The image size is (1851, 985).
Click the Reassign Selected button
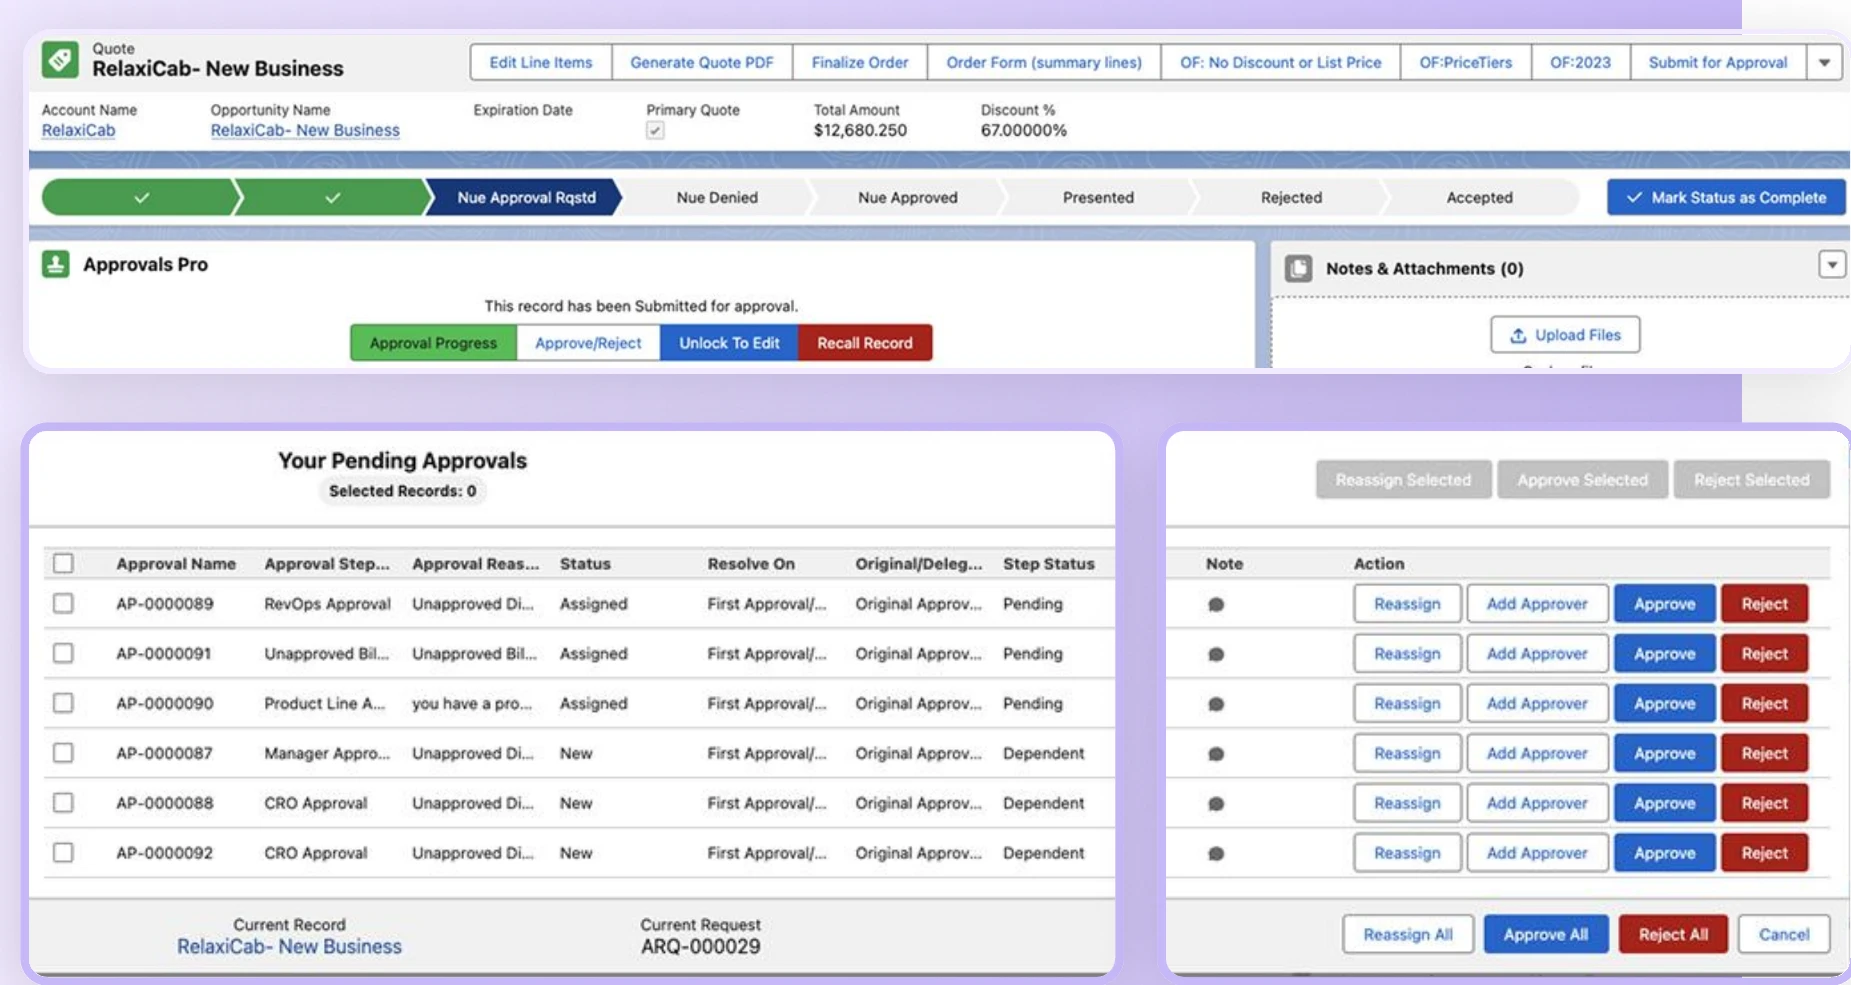1403,480
